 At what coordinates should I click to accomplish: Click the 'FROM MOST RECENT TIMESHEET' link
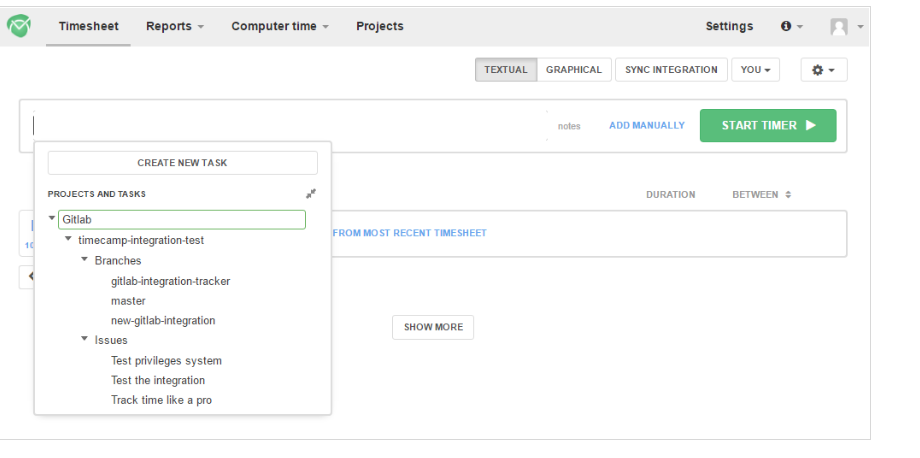click(410, 233)
